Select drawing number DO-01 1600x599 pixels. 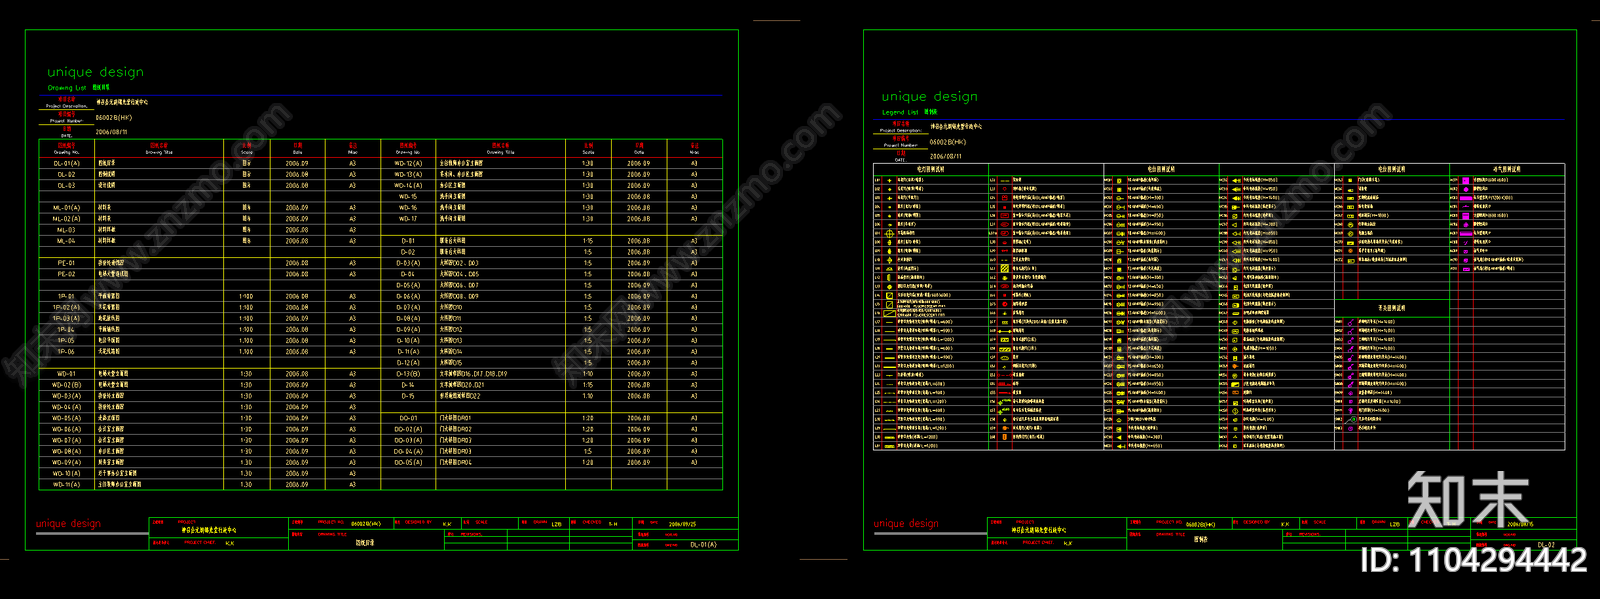click(408, 419)
